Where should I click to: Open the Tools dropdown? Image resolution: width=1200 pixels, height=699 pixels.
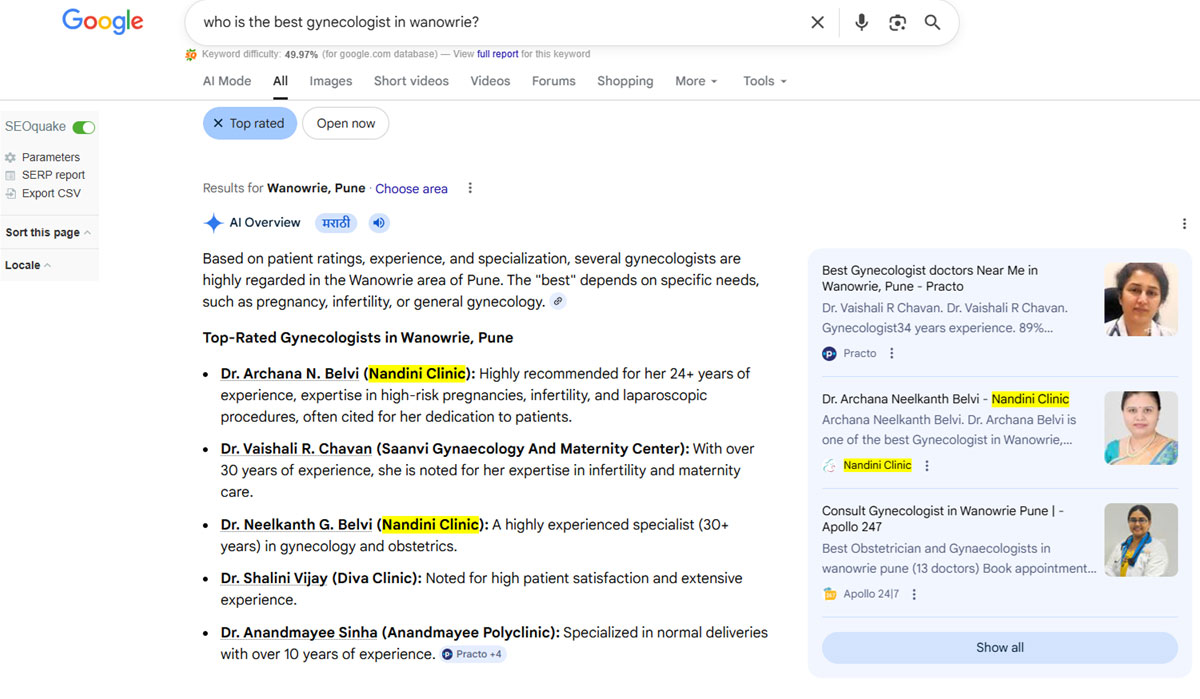coord(765,81)
